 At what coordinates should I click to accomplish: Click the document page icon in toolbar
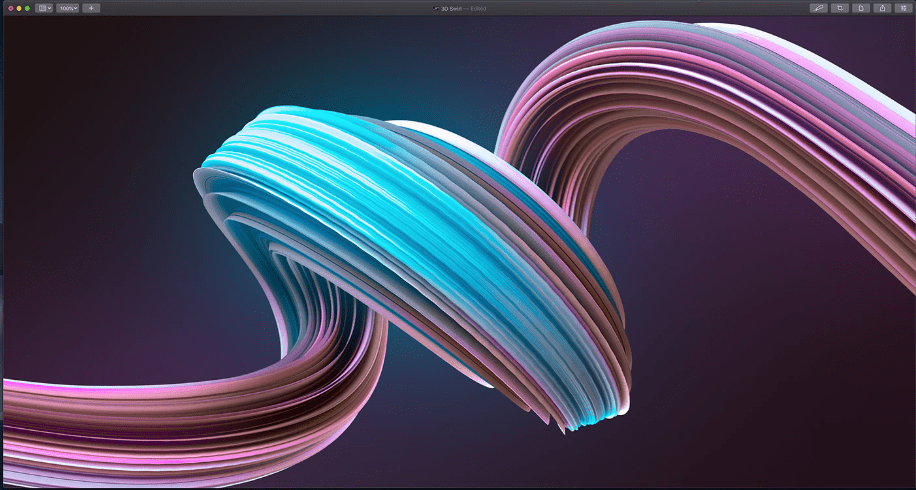coord(861,8)
